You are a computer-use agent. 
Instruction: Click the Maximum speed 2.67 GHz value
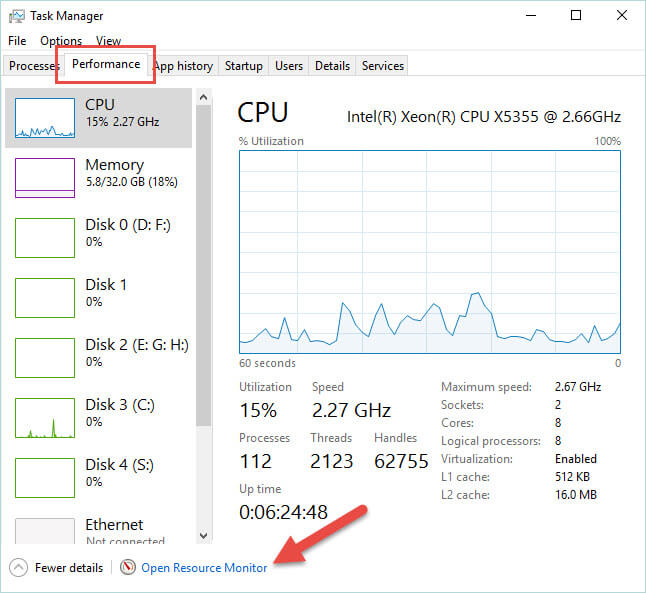point(578,387)
